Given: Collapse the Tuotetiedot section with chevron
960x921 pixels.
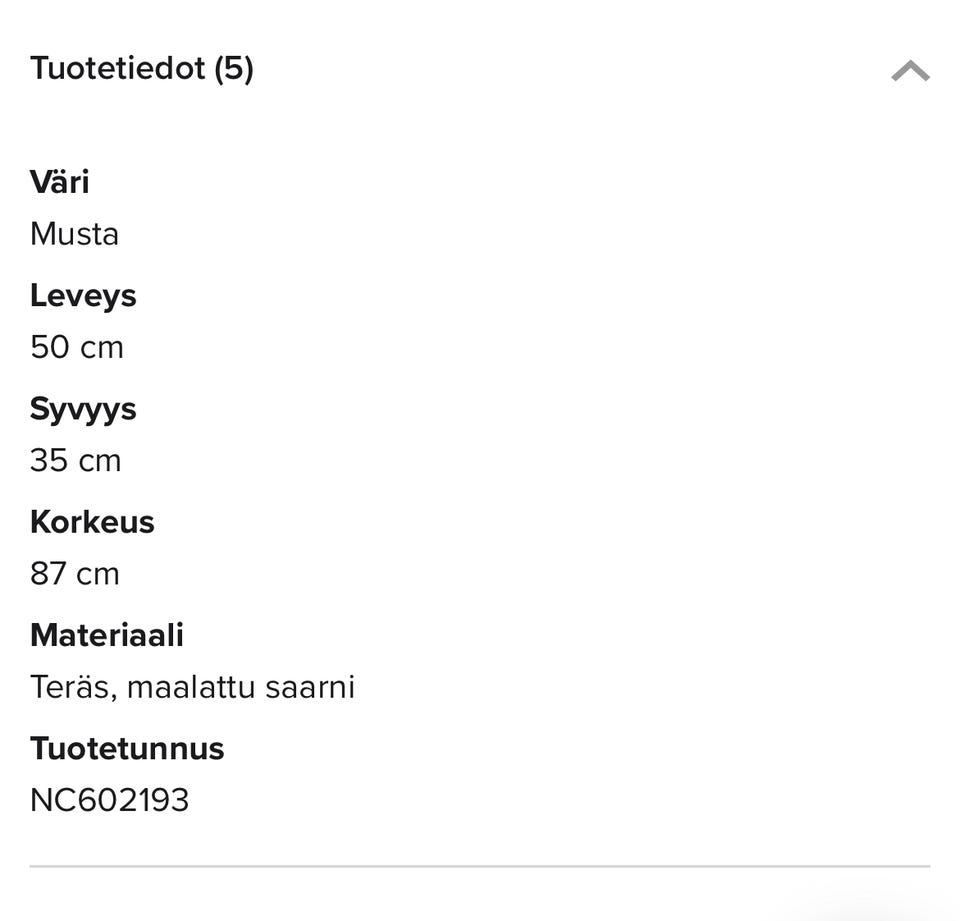Looking at the screenshot, I should coord(910,71).
